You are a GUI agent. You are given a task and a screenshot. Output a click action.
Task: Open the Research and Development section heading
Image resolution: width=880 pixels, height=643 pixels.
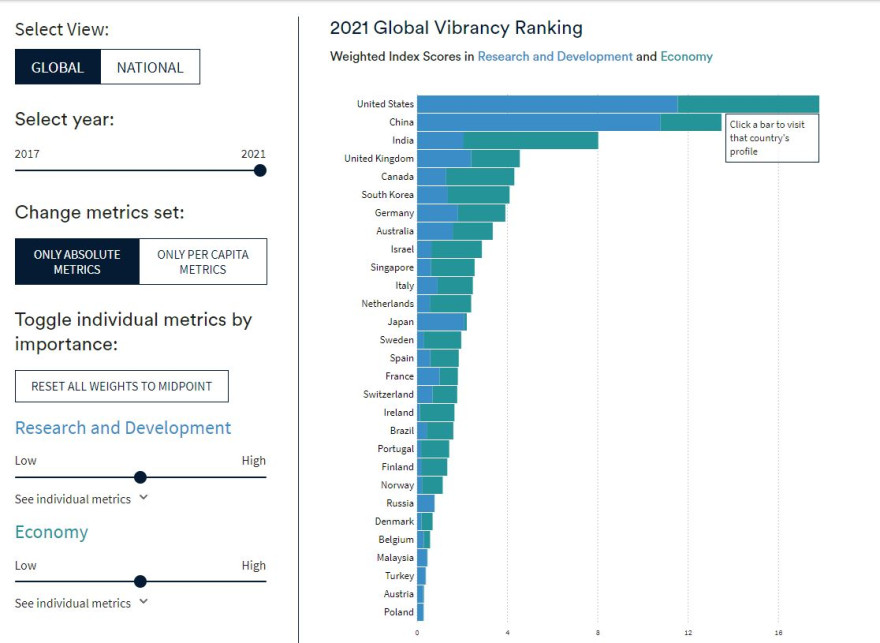pyautogui.click(x=123, y=428)
